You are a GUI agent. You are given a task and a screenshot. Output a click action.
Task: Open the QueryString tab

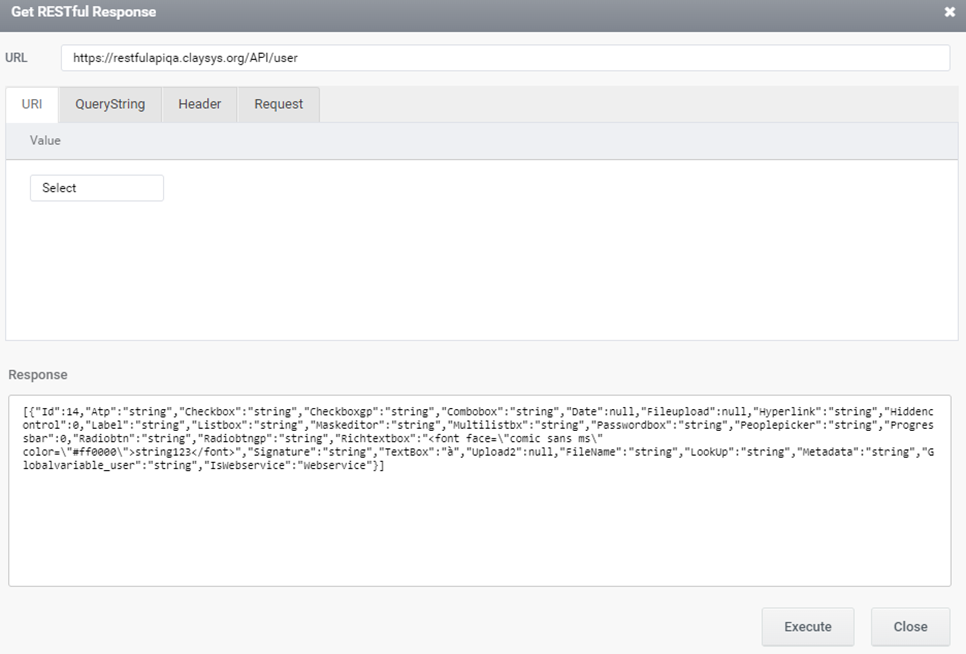(x=110, y=104)
